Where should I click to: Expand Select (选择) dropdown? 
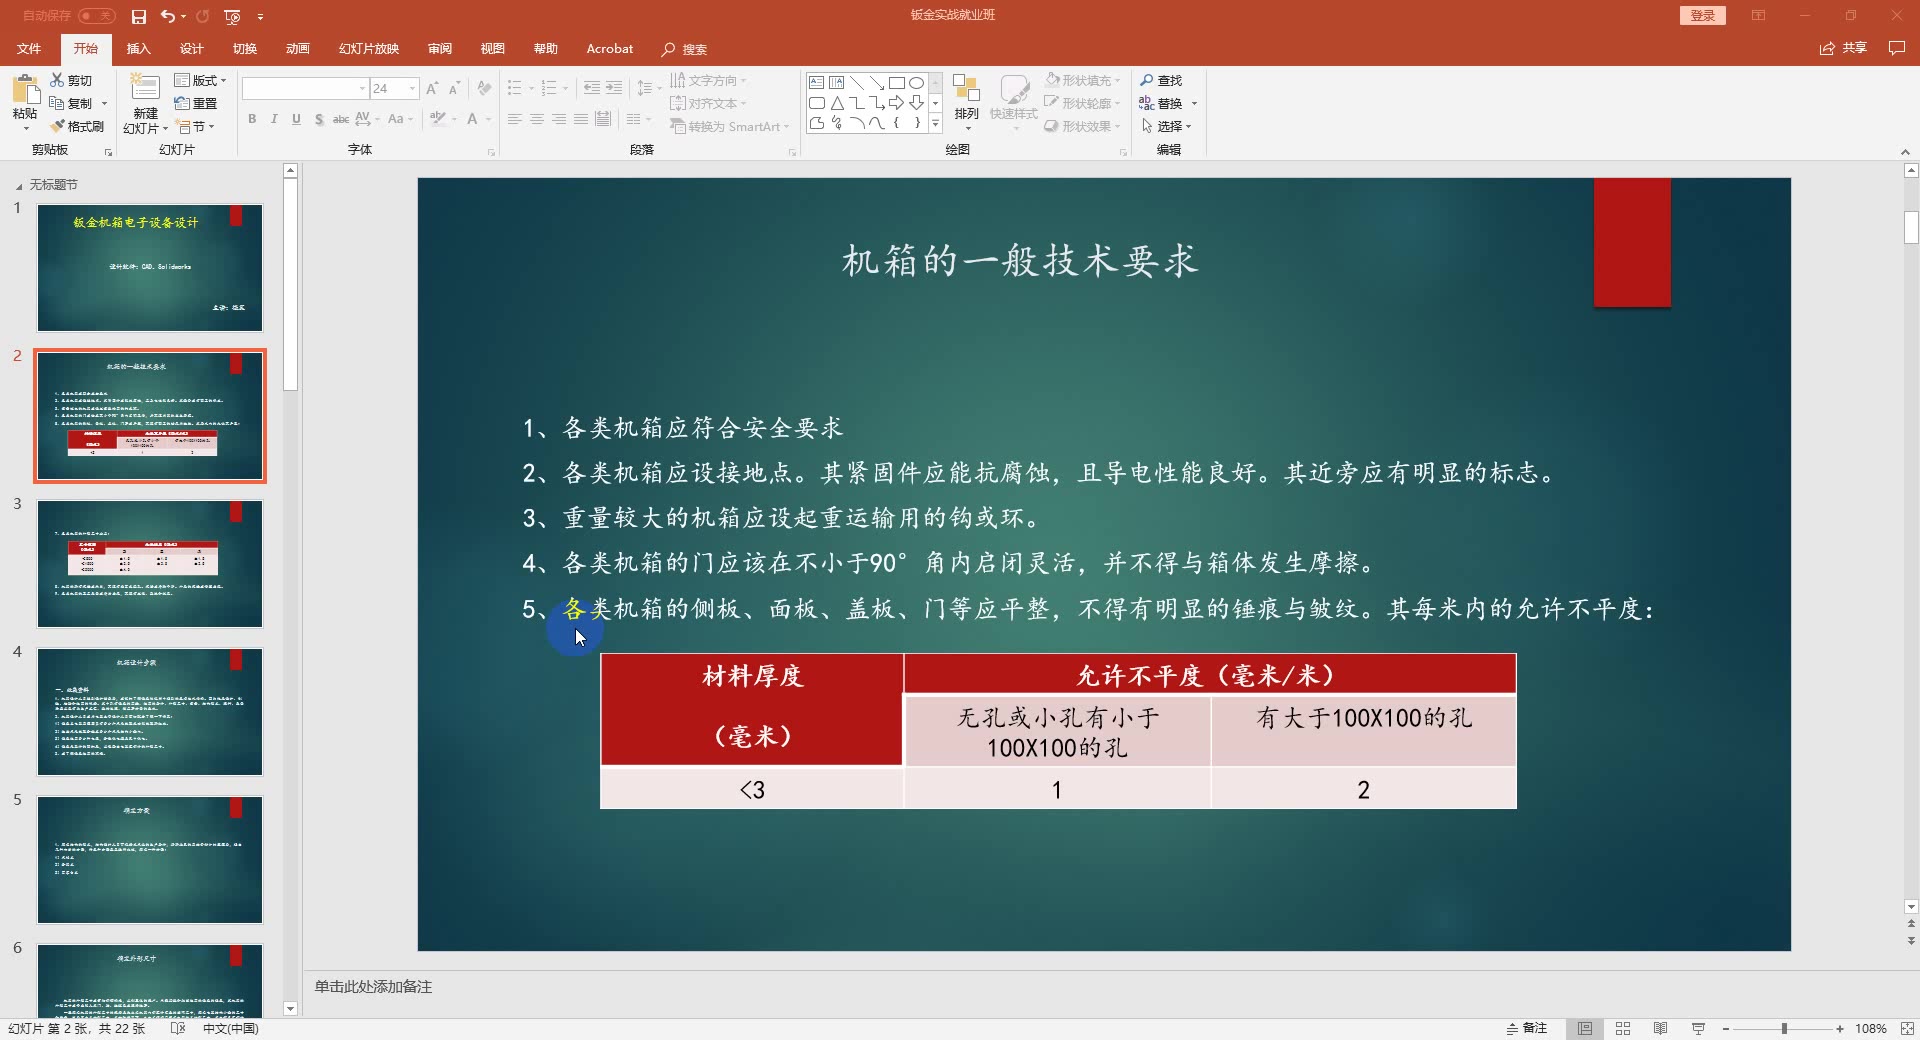pos(1167,126)
